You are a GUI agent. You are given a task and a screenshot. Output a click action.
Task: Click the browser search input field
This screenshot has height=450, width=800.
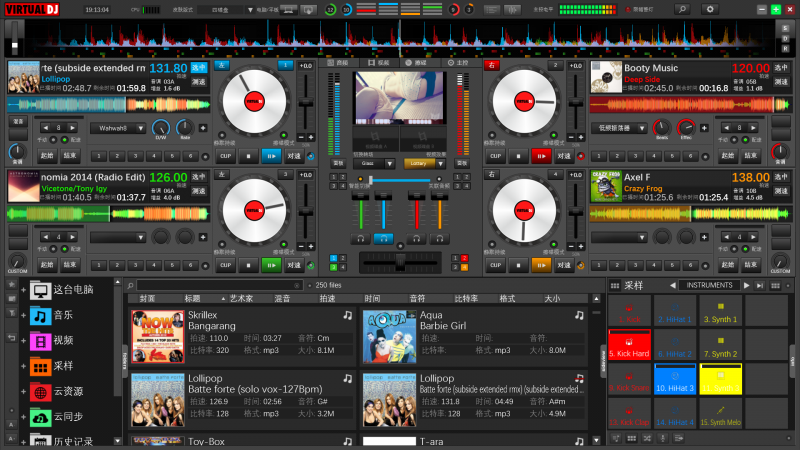(x=219, y=286)
